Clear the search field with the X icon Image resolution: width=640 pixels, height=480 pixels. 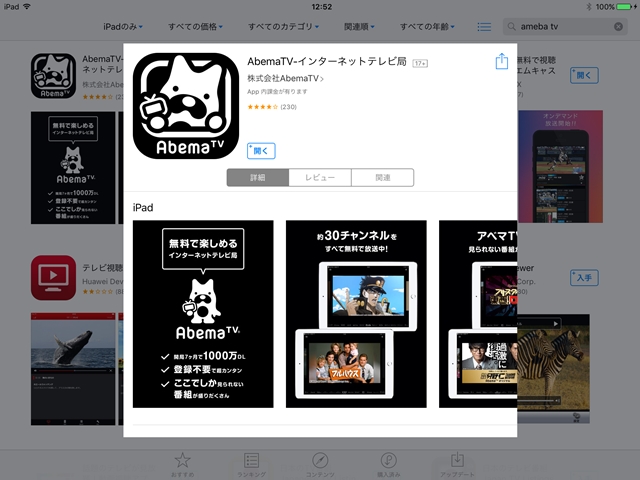[618, 27]
